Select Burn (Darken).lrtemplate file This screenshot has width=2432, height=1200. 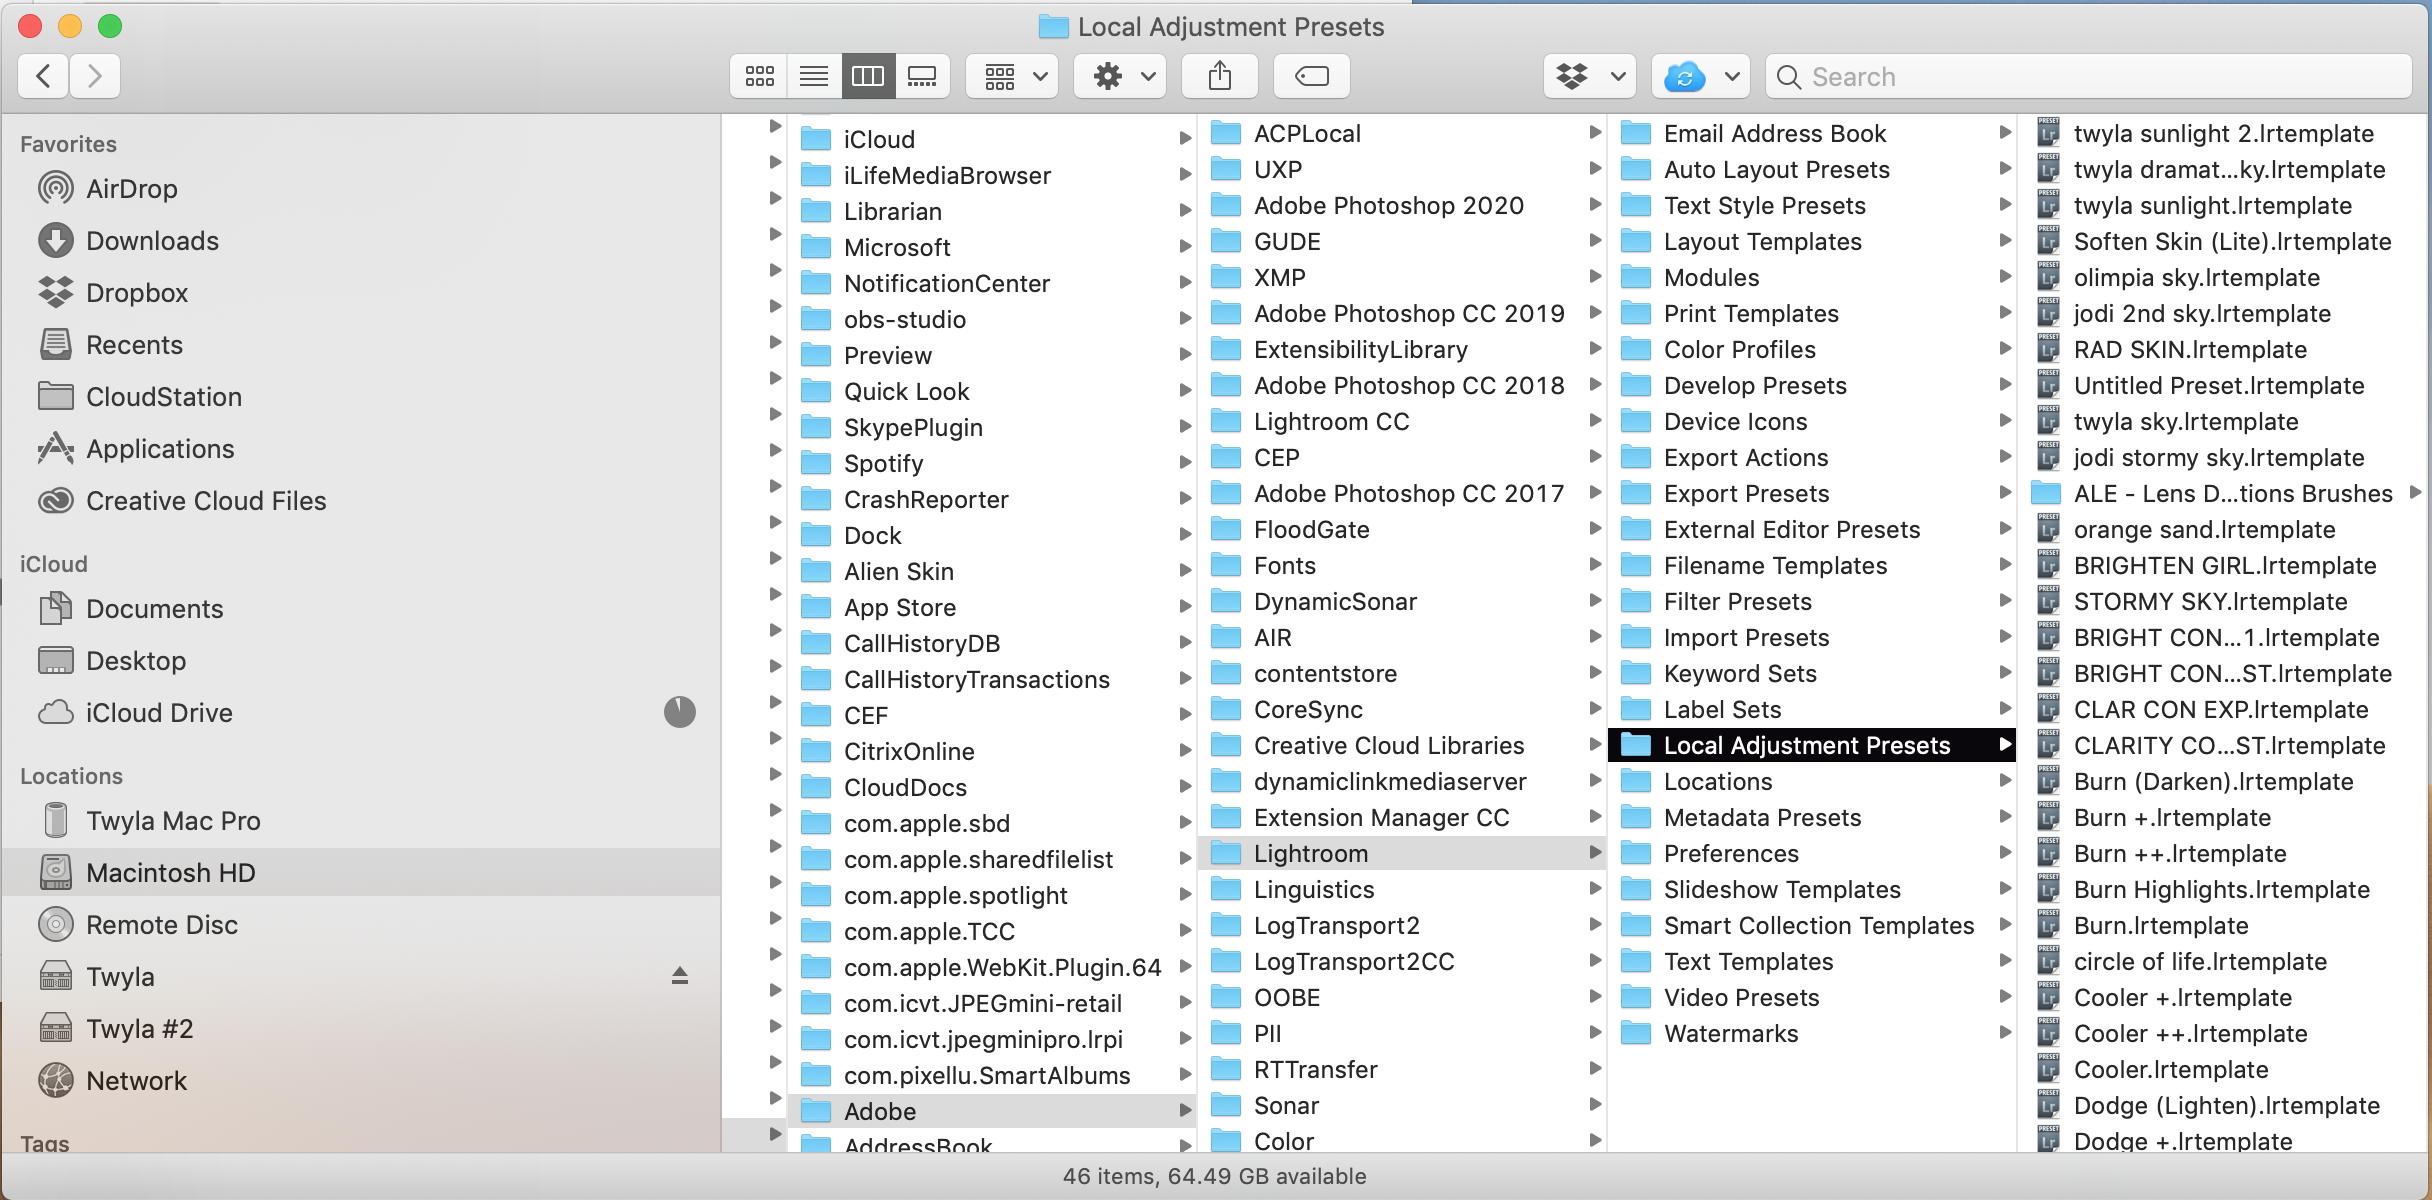pos(2213,781)
